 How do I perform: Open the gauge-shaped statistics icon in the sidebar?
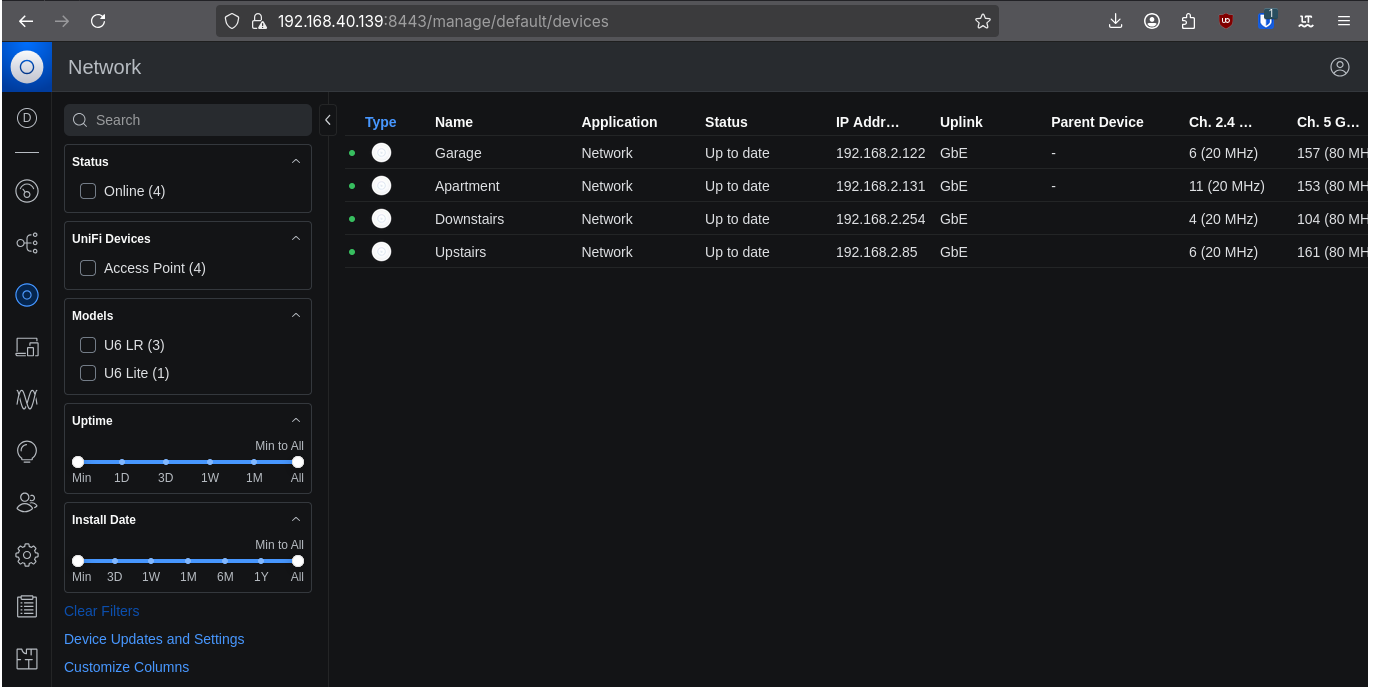pyautogui.click(x=27, y=191)
